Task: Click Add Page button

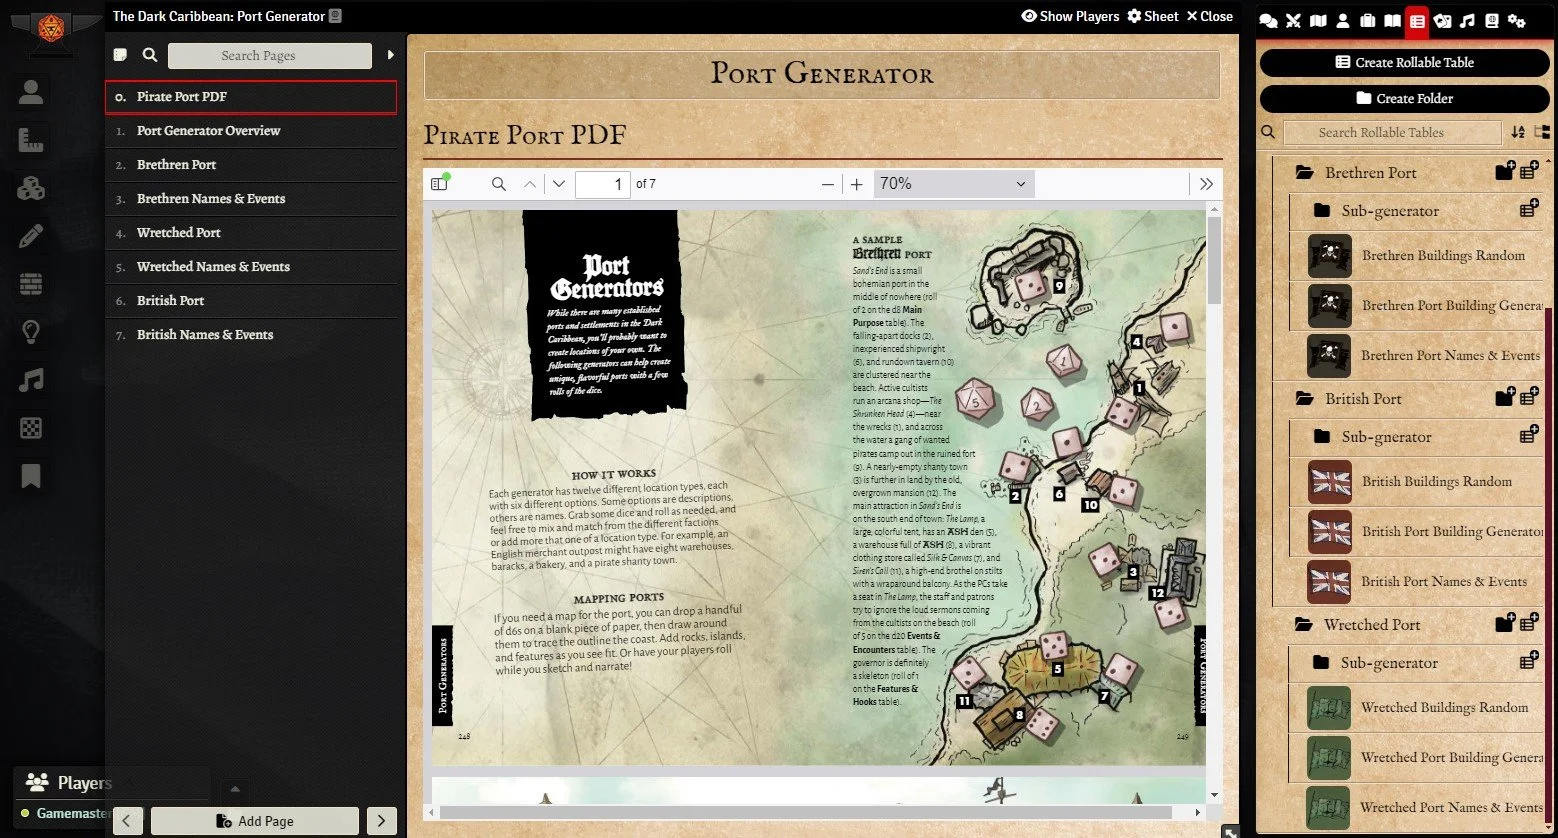Action: click(x=255, y=821)
